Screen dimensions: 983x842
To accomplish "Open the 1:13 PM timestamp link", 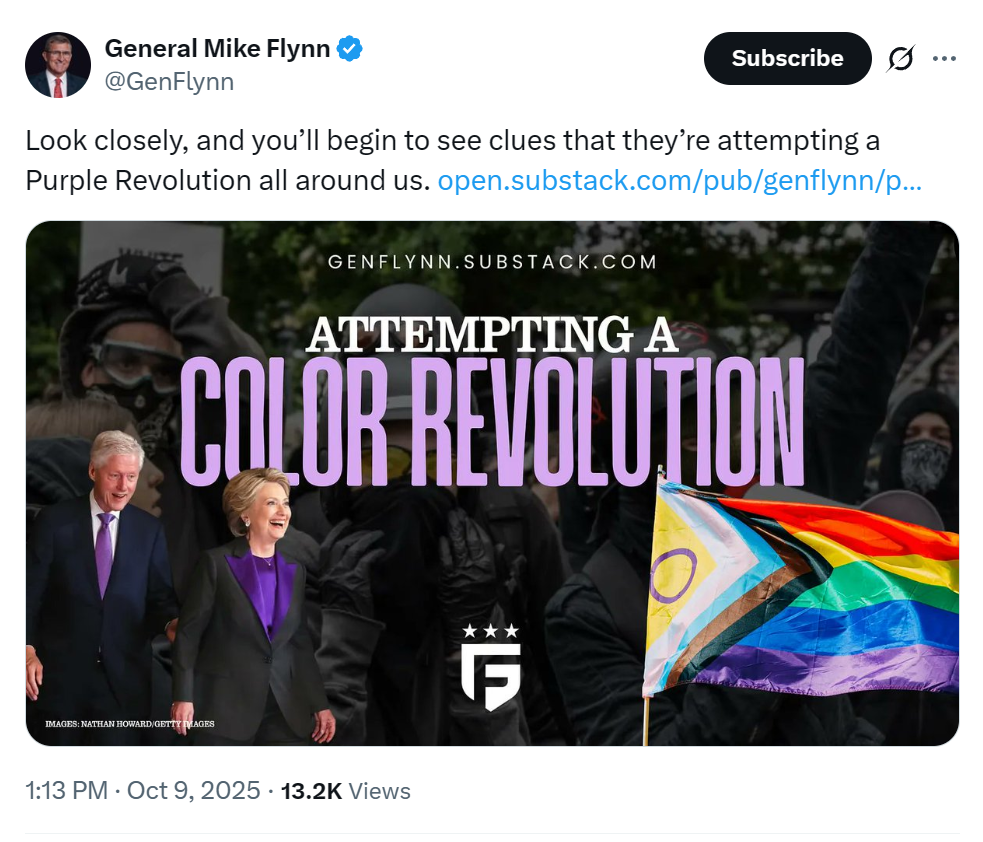I will click(66, 791).
